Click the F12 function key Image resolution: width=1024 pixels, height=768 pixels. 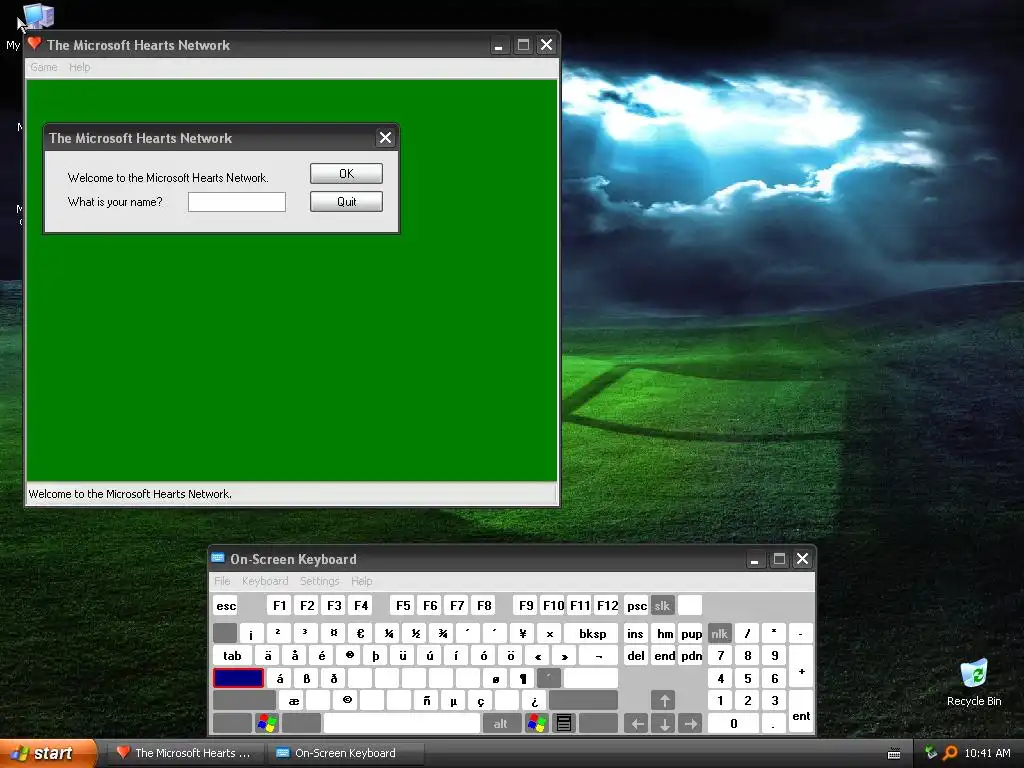coord(607,605)
